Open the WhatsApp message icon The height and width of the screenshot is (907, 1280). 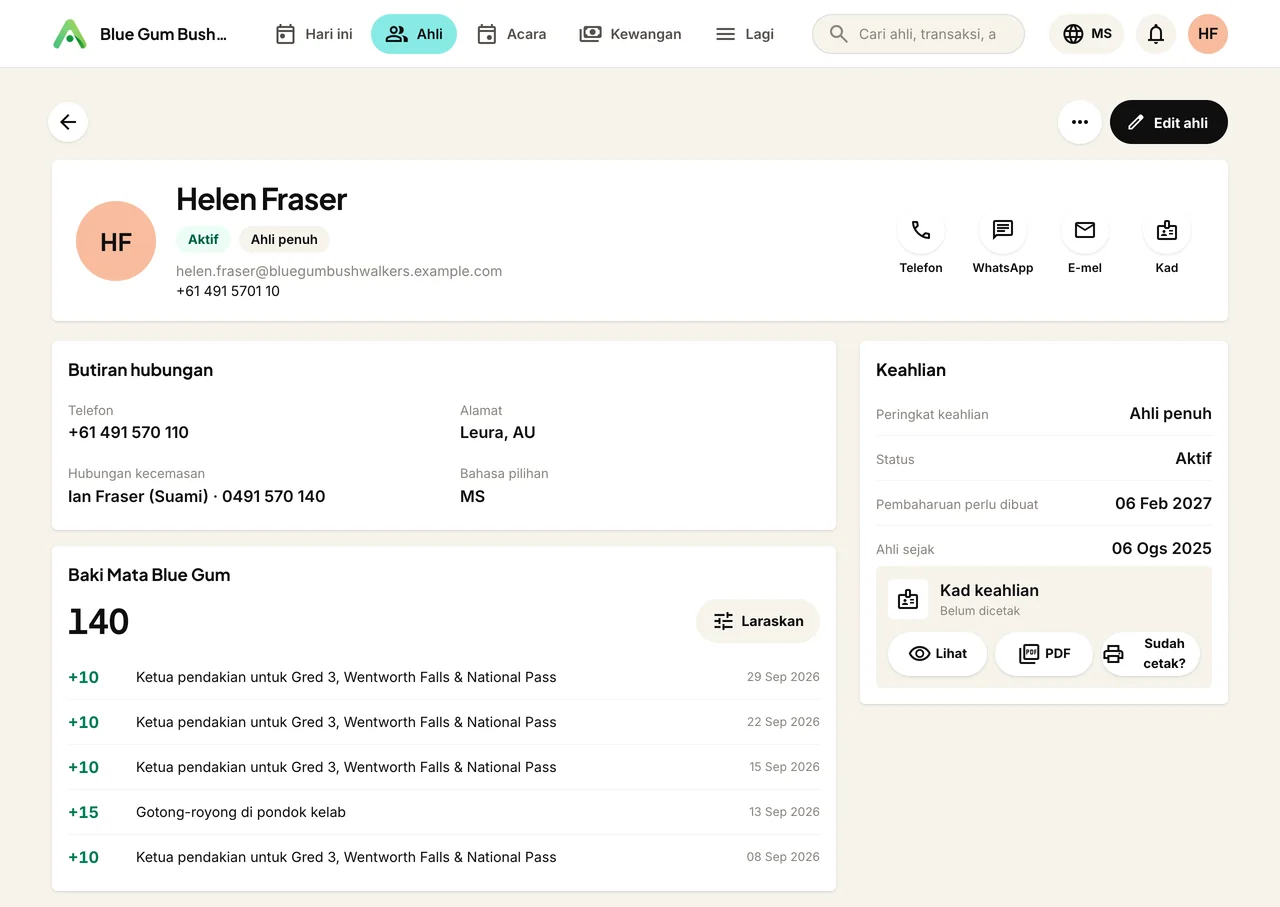click(1003, 231)
